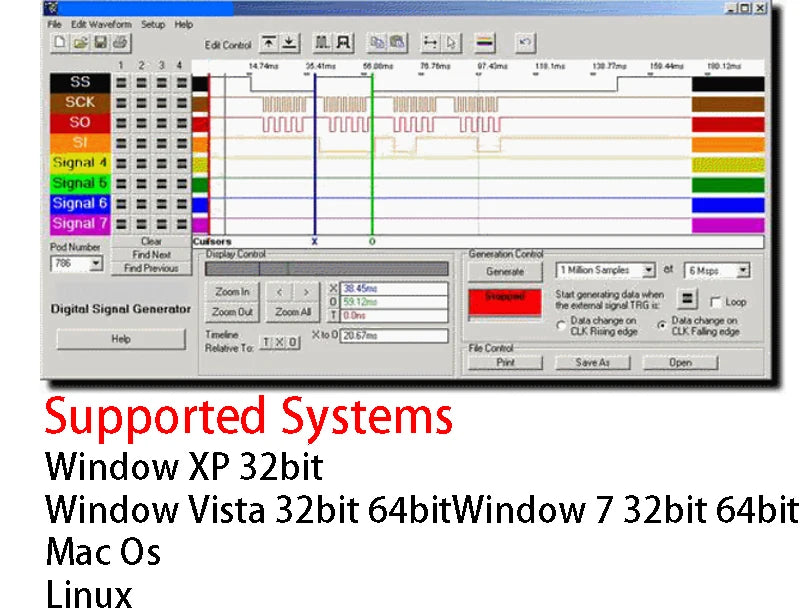Click the X cursor button beside 38.45ms
Viewport: 800px width, 612px height.
point(333,289)
